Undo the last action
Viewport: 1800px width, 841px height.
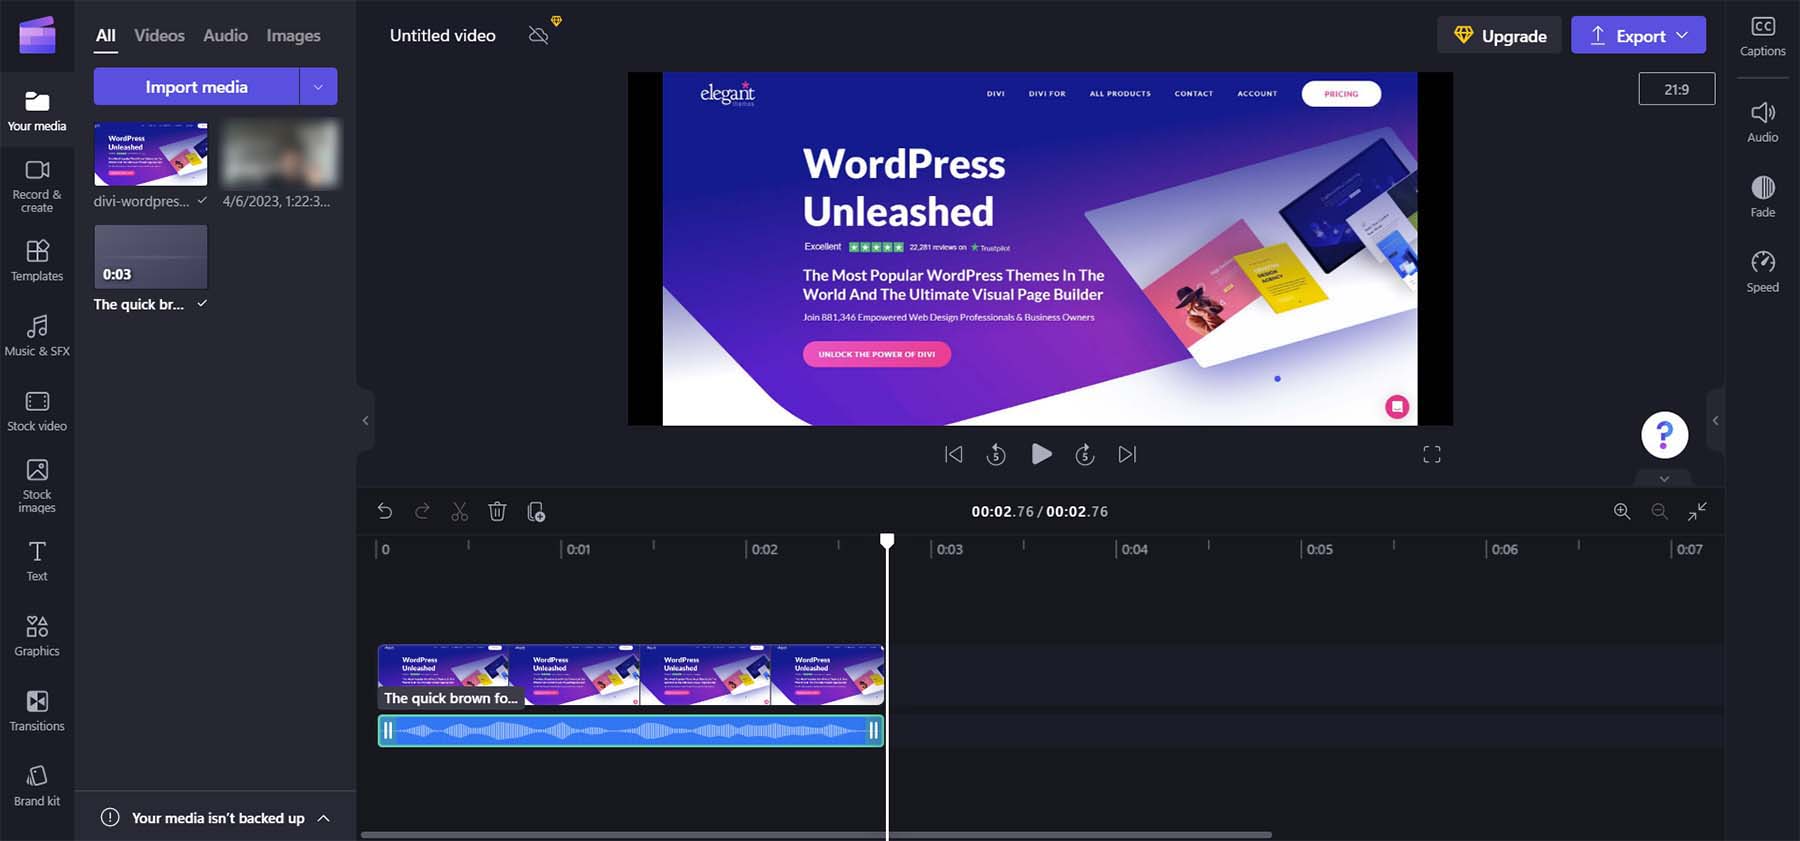pyautogui.click(x=385, y=512)
